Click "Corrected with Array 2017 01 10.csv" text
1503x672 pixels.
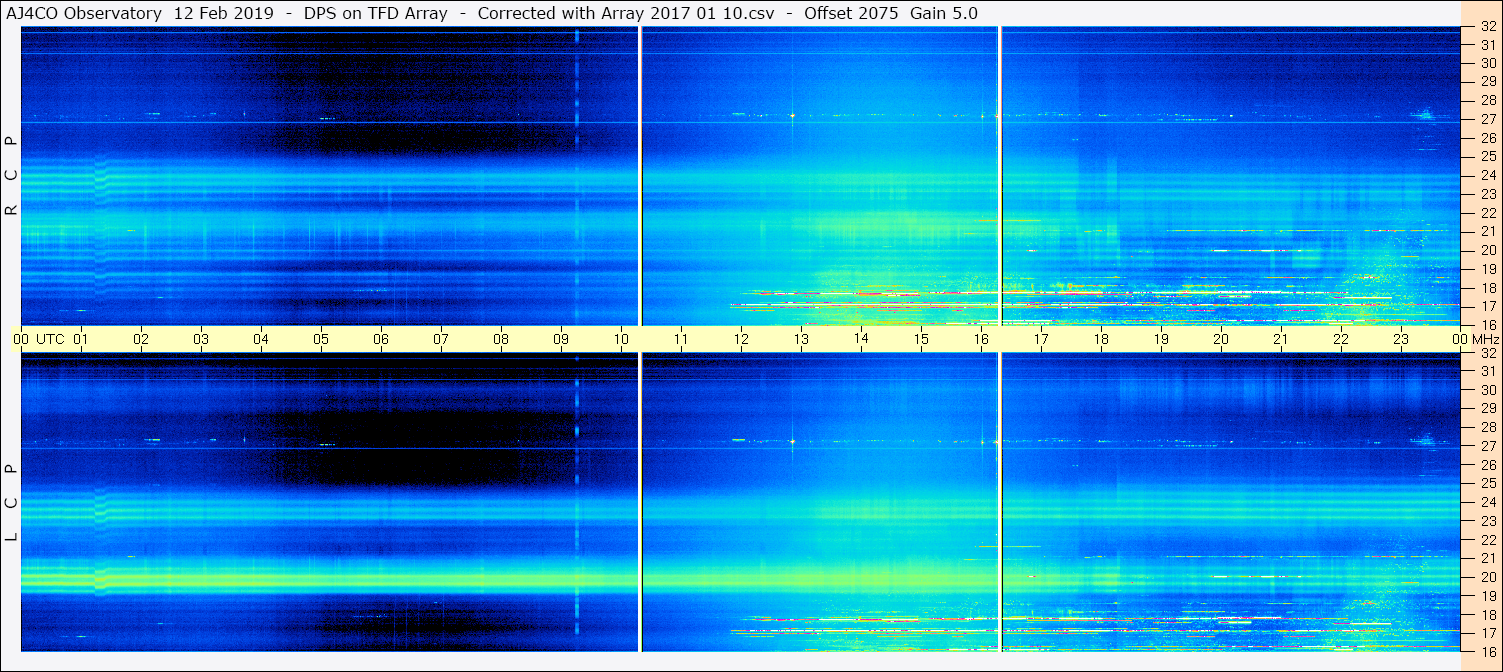tap(625, 13)
